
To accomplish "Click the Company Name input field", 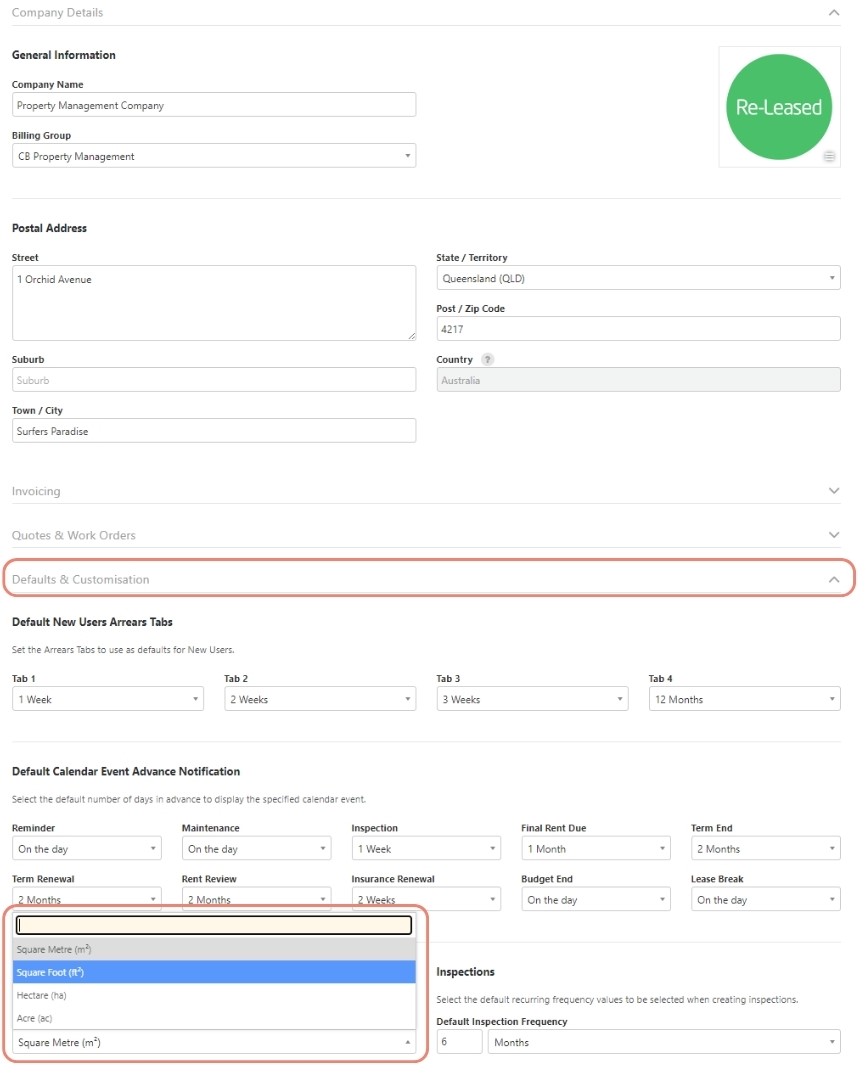I will point(214,105).
